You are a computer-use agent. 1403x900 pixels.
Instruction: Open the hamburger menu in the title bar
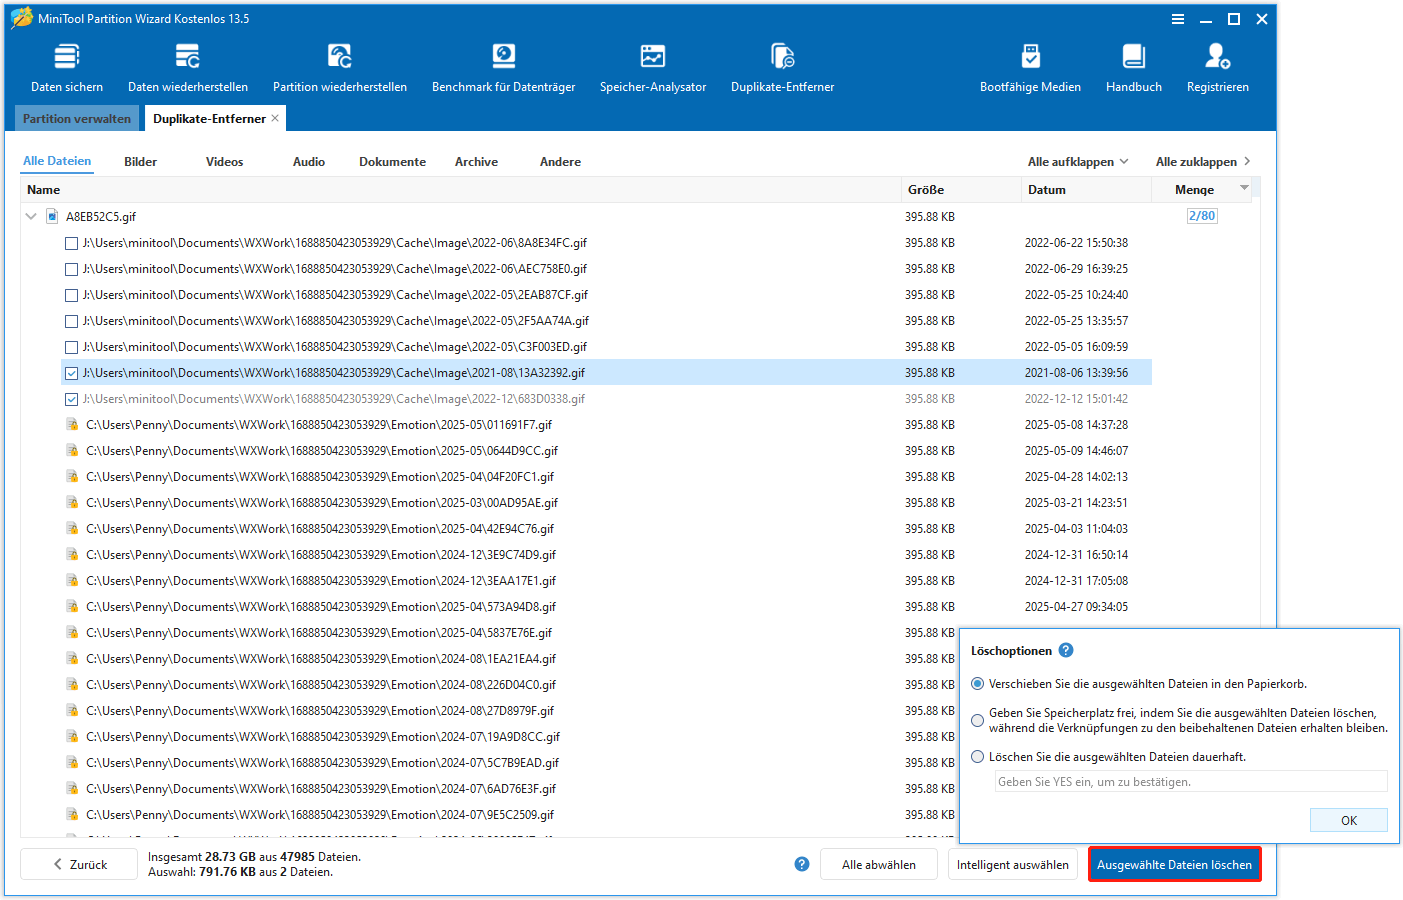coord(1178,18)
